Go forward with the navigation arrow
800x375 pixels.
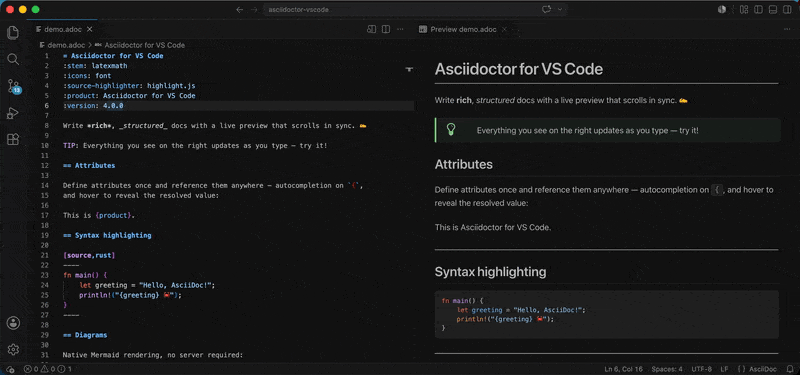point(255,10)
